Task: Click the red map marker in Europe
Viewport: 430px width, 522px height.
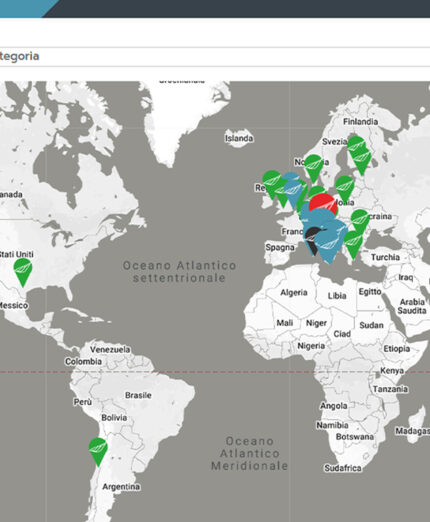Action: (x=322, y=203)
